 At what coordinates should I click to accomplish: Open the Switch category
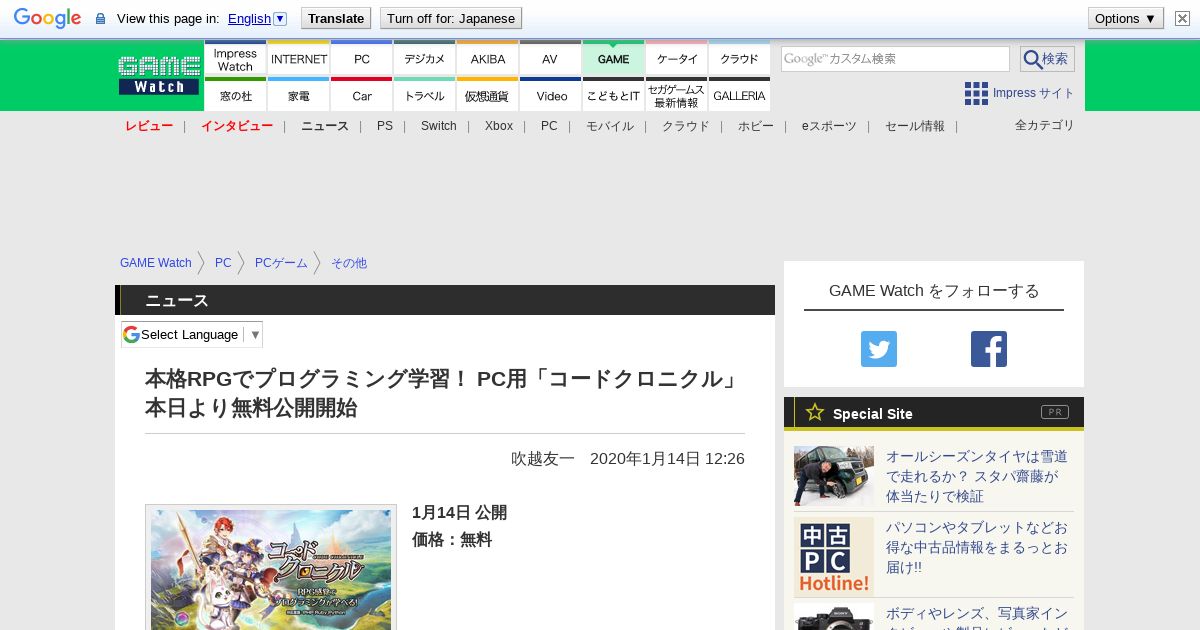(438, 126)
